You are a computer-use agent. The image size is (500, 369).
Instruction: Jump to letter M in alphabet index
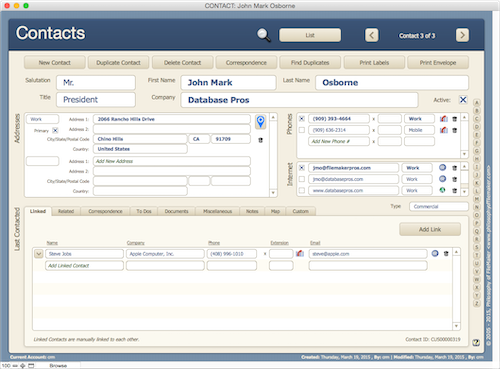pyautogui.click(x=477, y=199)
